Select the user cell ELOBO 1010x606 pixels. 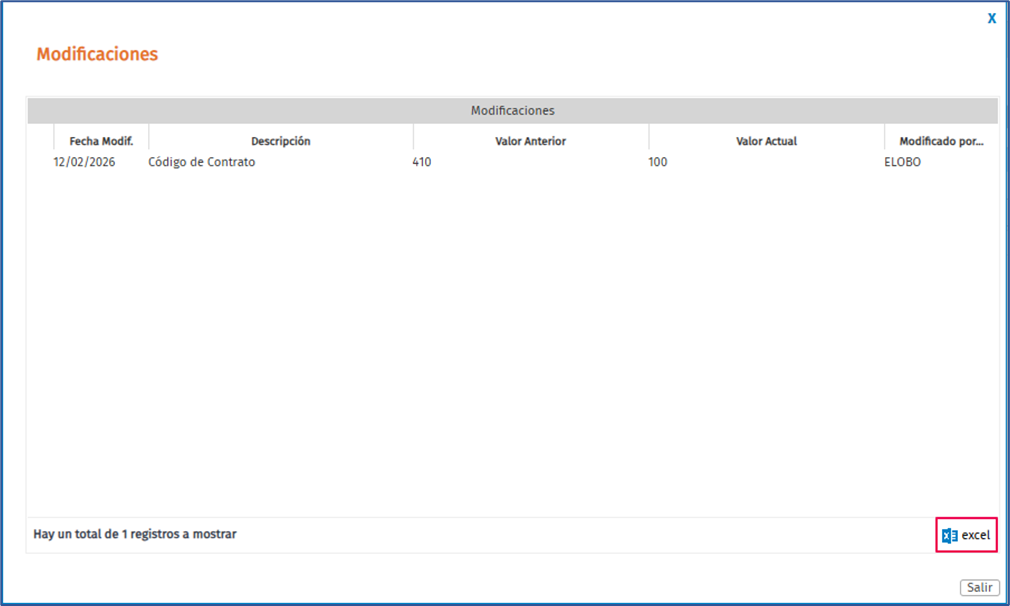902,162
